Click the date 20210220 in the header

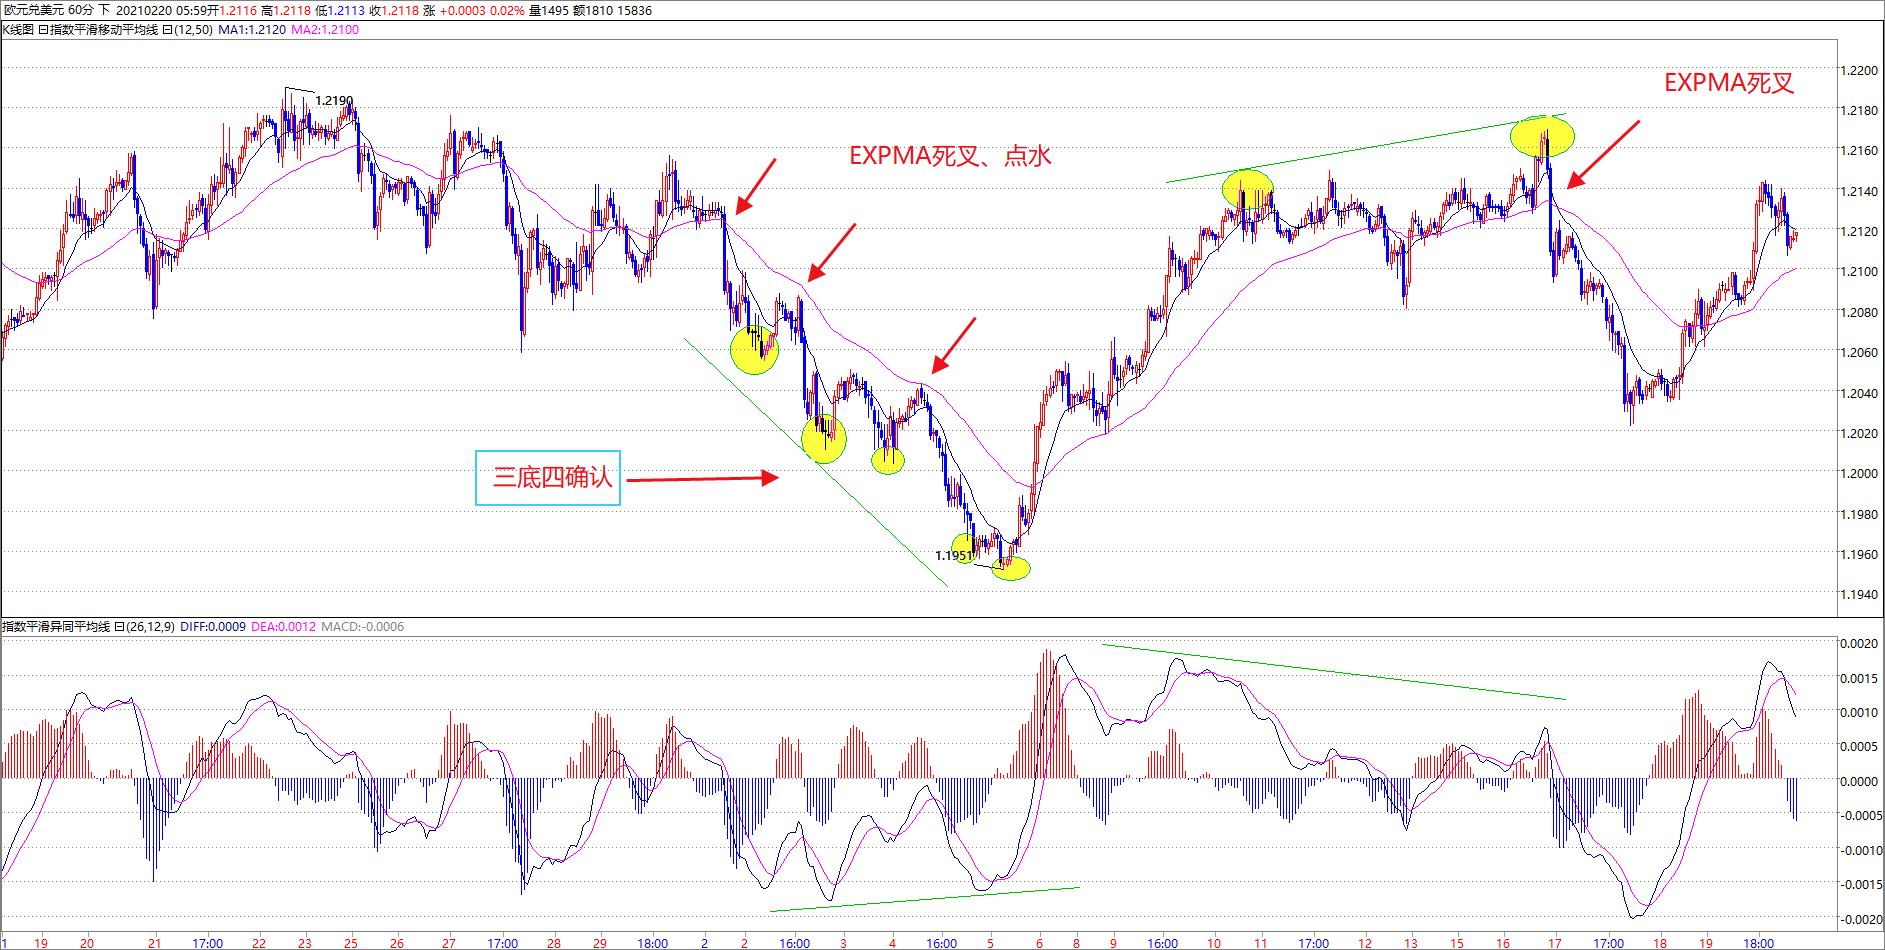142,10
